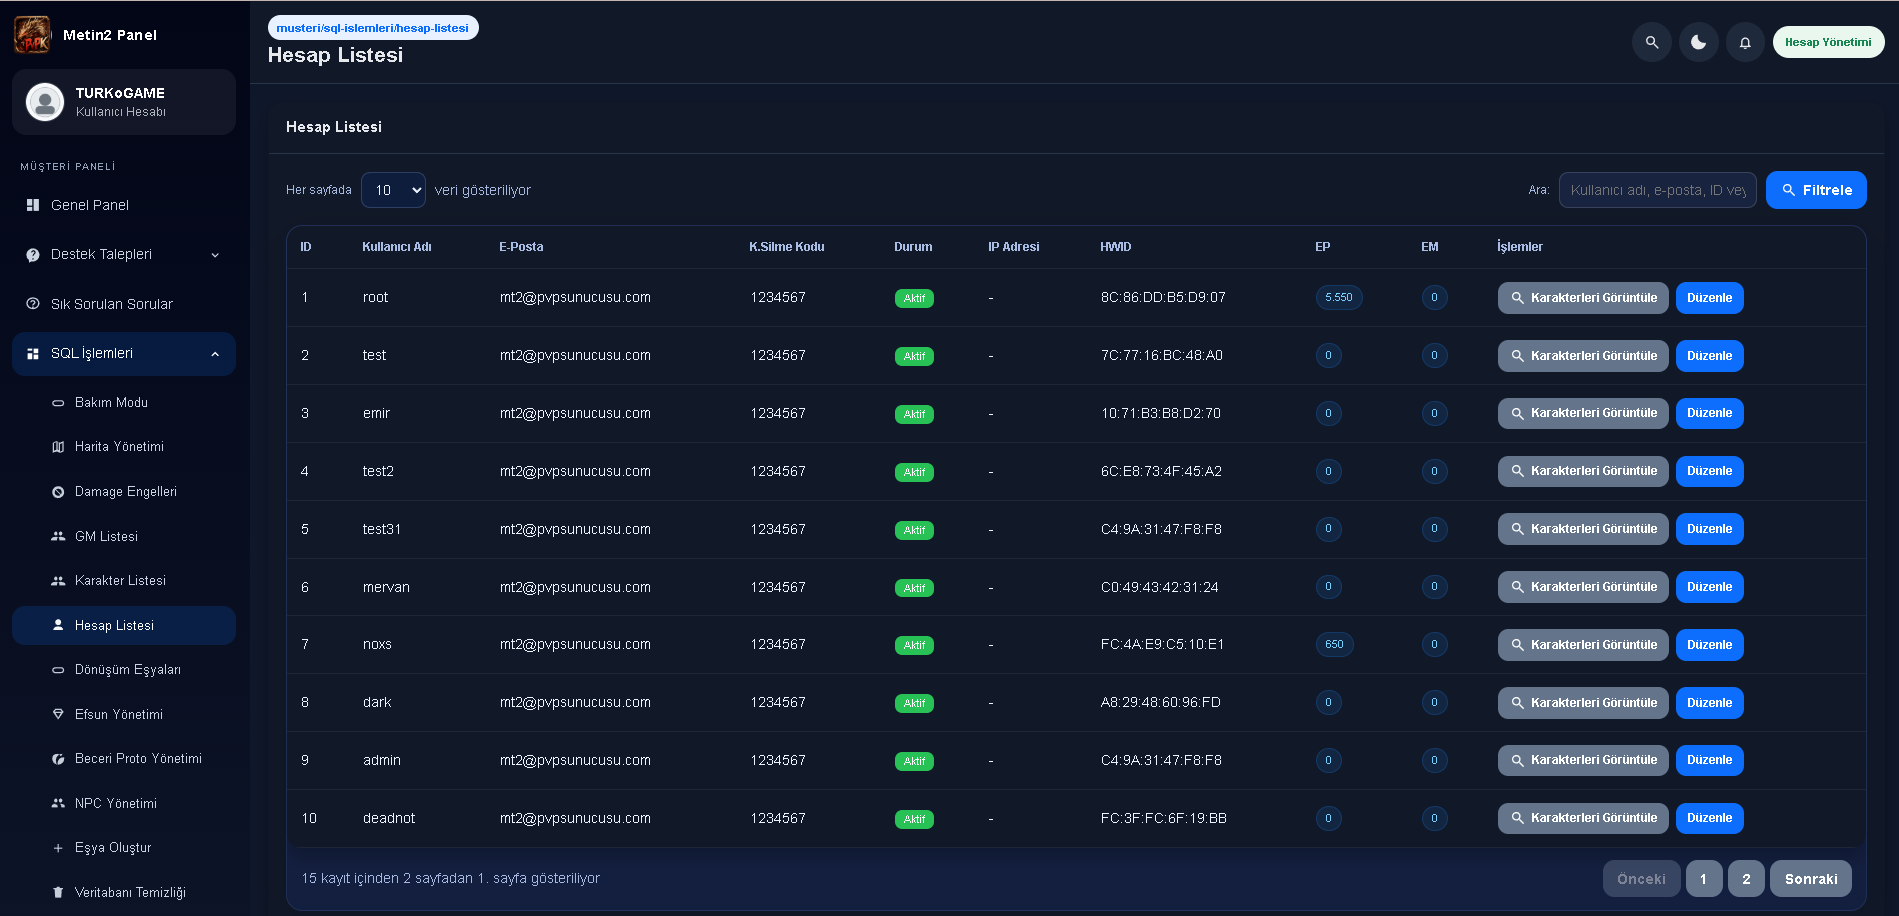View characters for user mervan
Viewport: 1899px width, 916px height.
tap(1583, 587)
